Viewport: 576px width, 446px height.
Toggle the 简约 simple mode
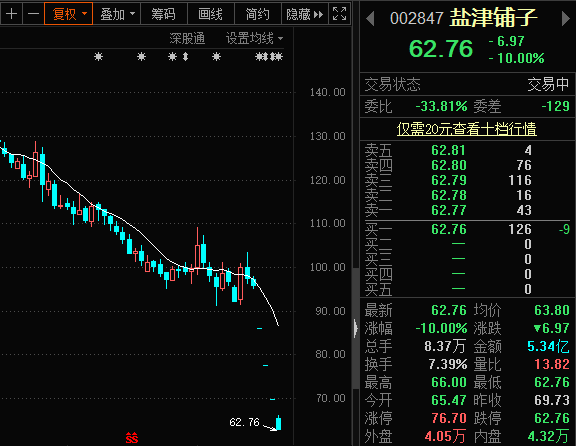pyautogui.click(x=258, y=14)
